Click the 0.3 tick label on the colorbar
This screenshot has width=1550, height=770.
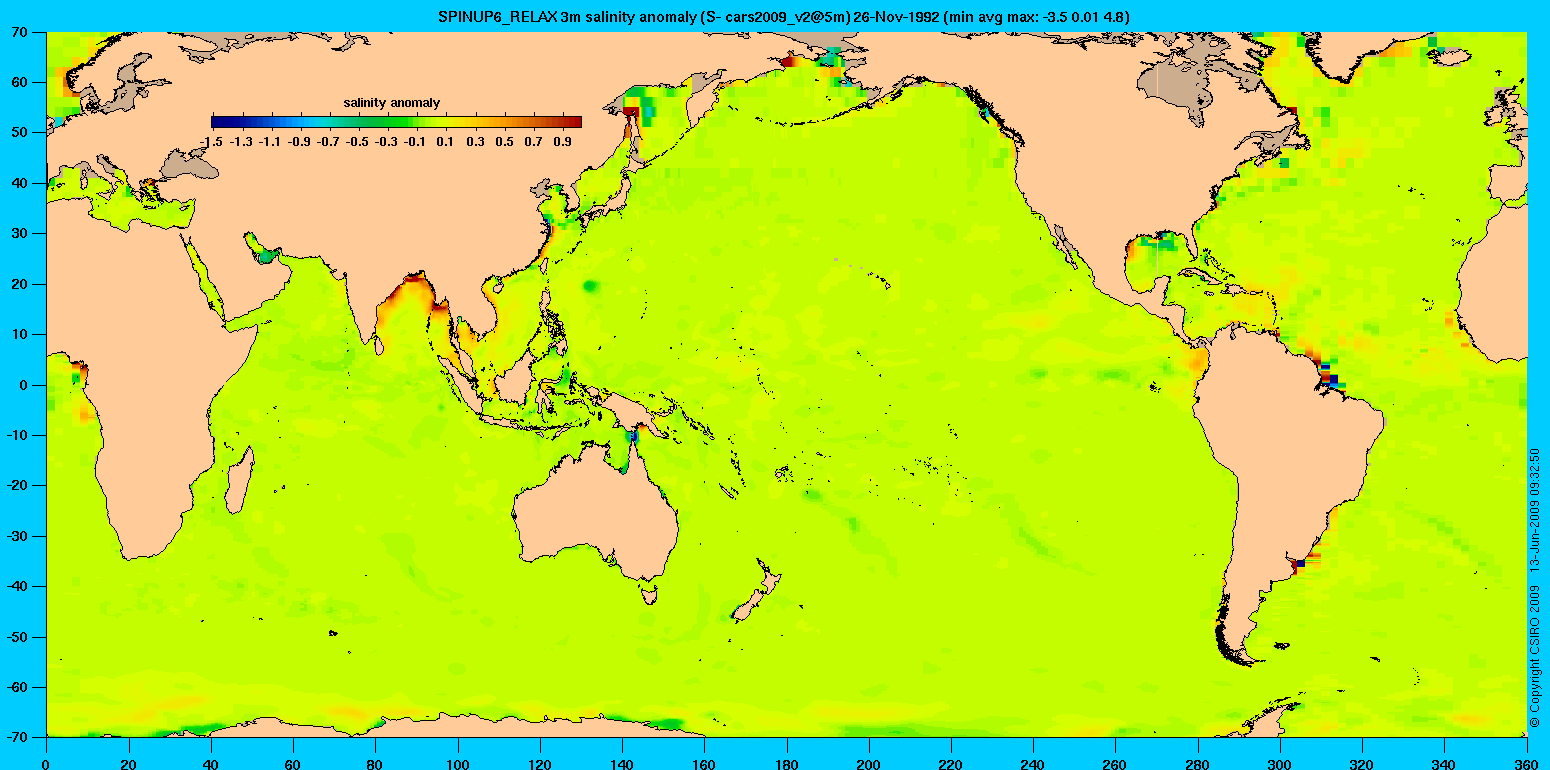click(x=475, y=143)
